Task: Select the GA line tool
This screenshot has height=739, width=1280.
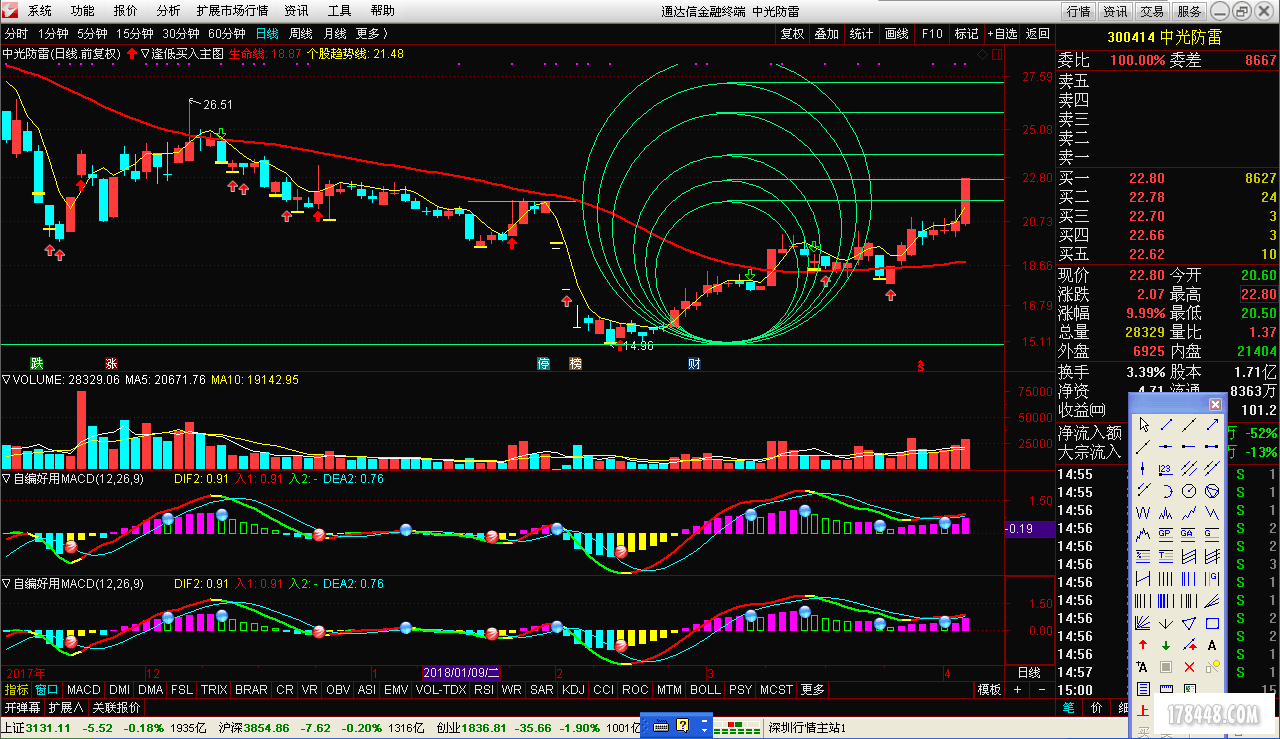Action: tap(1189, 533)
